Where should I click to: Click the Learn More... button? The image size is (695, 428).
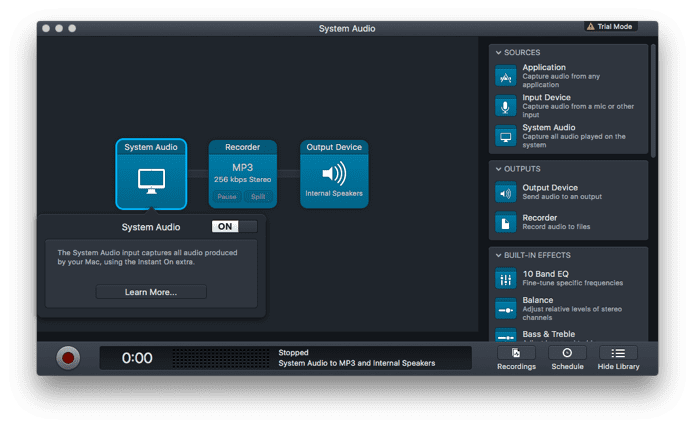(x=151, y=292)
